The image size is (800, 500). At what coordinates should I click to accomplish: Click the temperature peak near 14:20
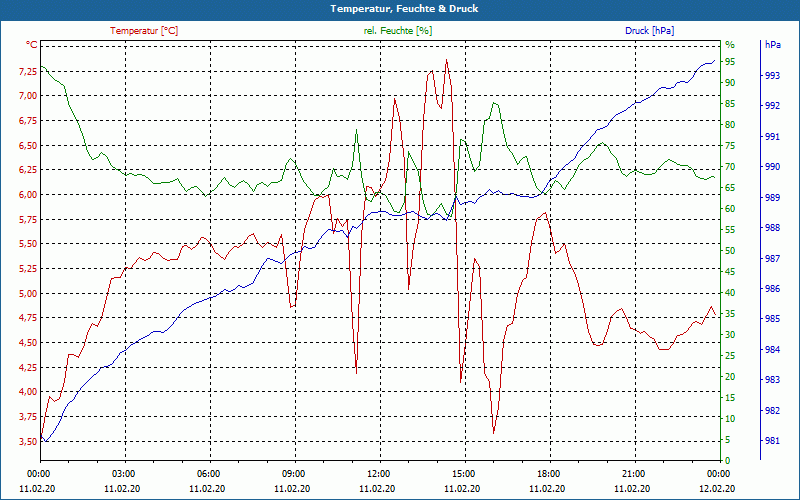446,60
